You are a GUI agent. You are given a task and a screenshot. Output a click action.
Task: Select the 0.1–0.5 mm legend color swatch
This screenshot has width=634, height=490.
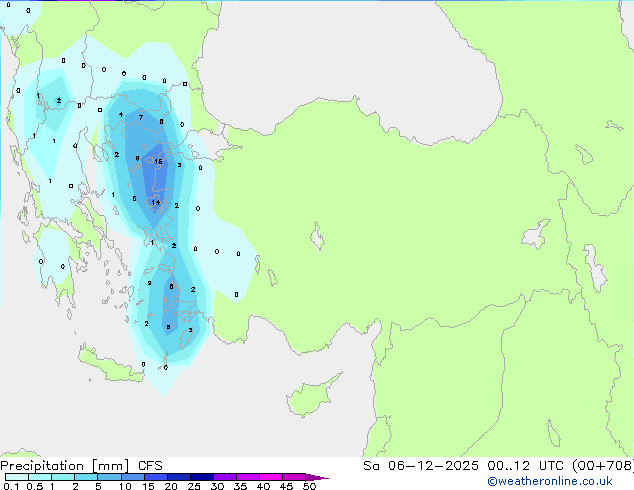(17, 477)
